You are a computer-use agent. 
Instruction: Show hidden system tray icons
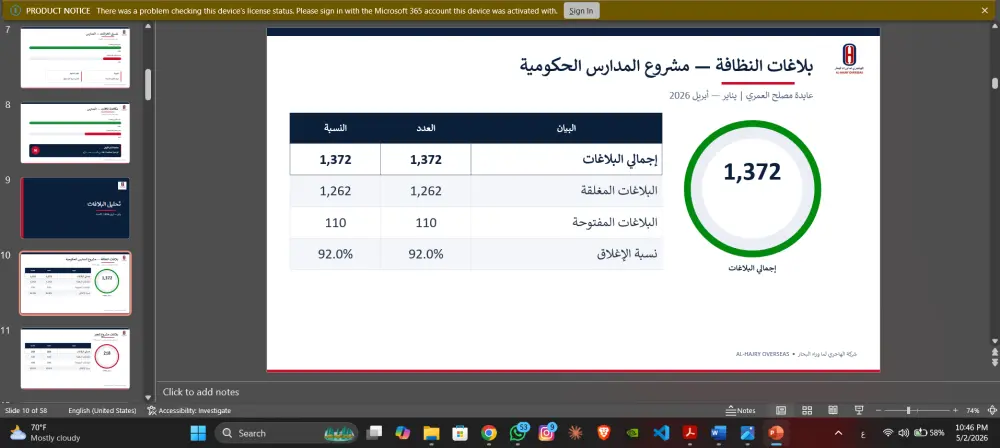tap(839, 433)
